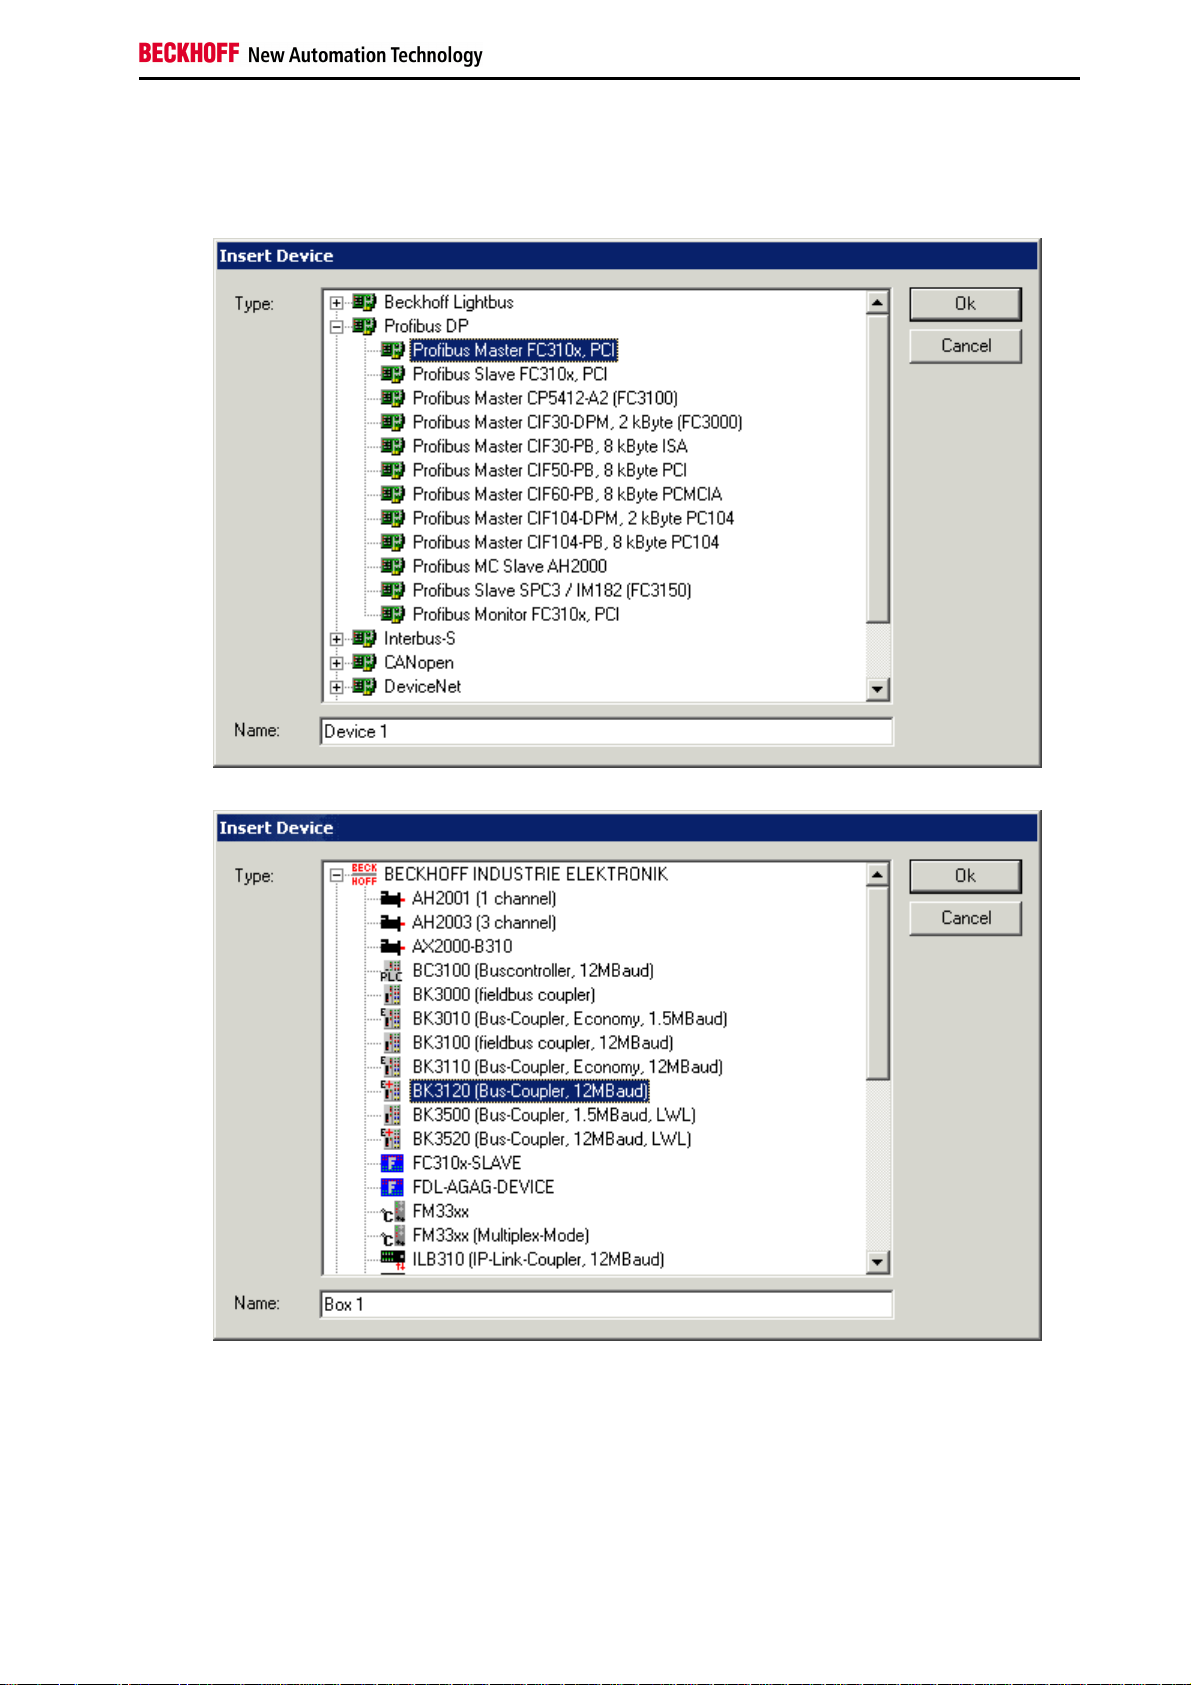Viewport: 1191px width, 1685px height.
Task: Click scroll-up arrow in lower box list
Action: [x=878, y=874]
